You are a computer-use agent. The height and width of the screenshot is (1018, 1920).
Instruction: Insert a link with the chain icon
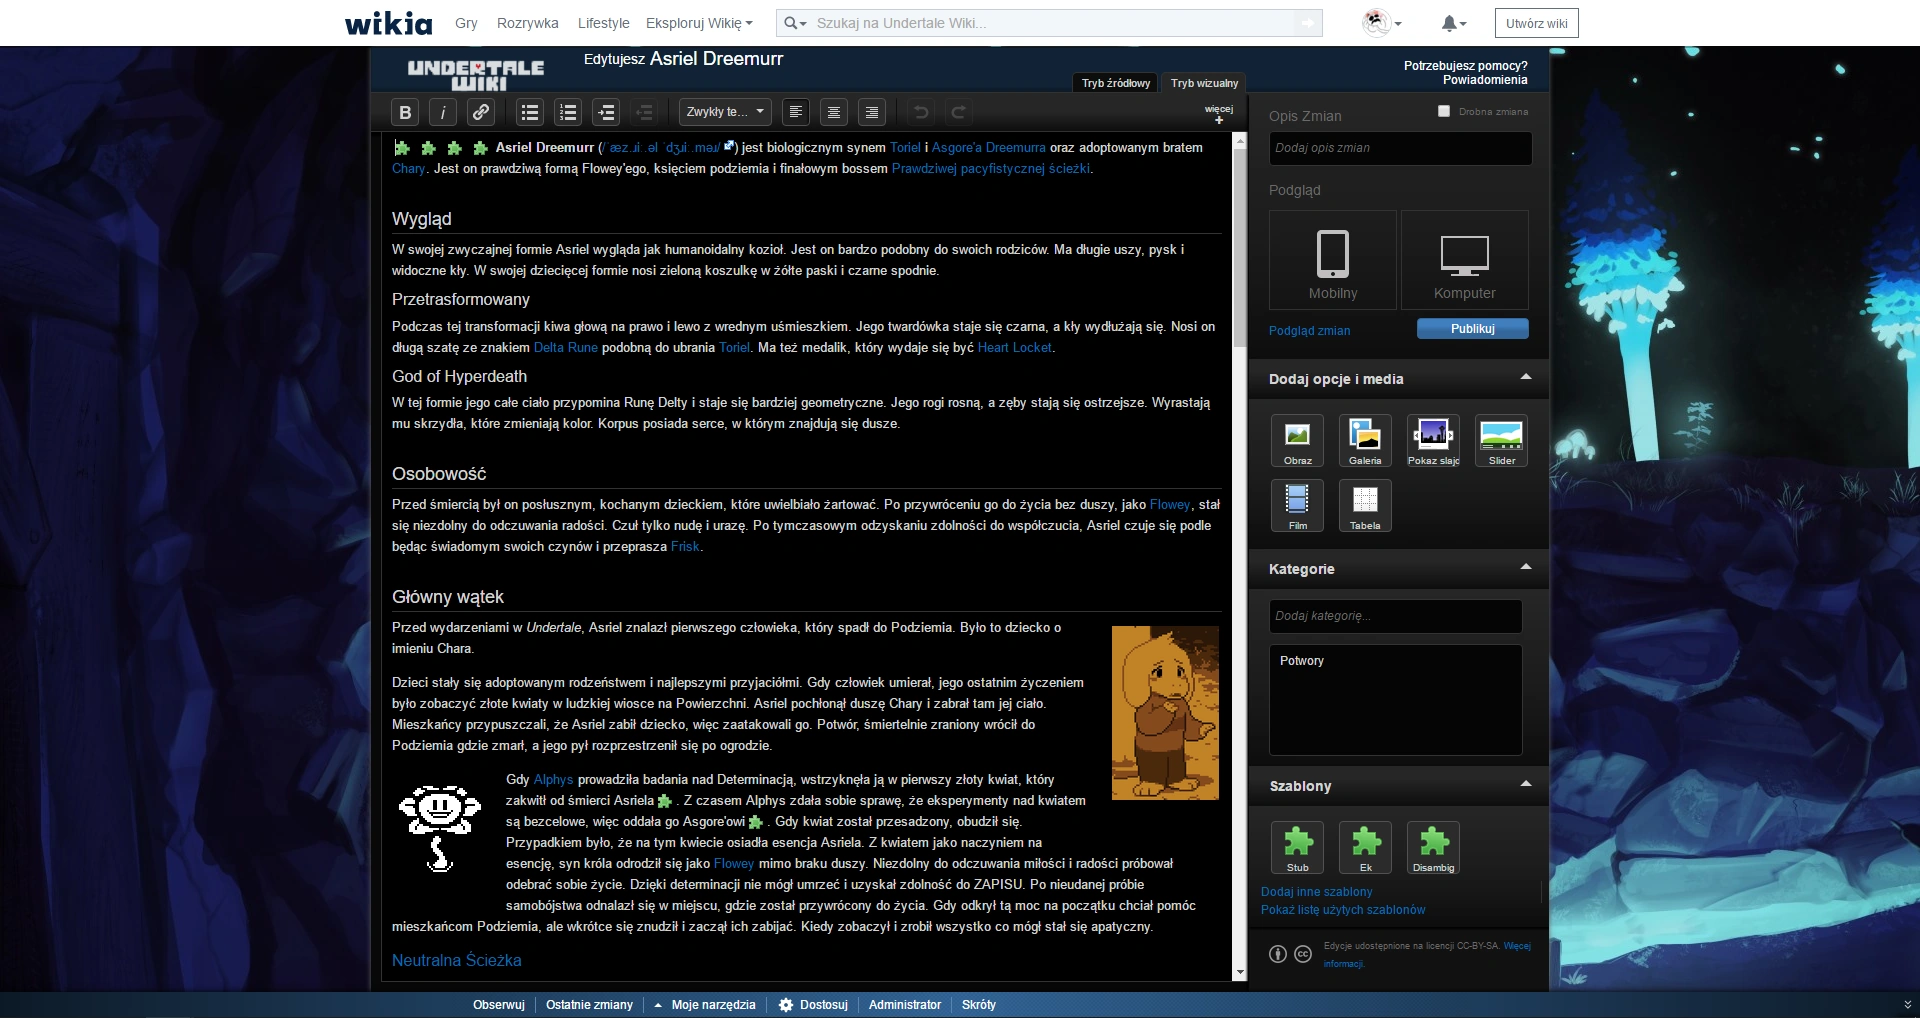point(481,113)
